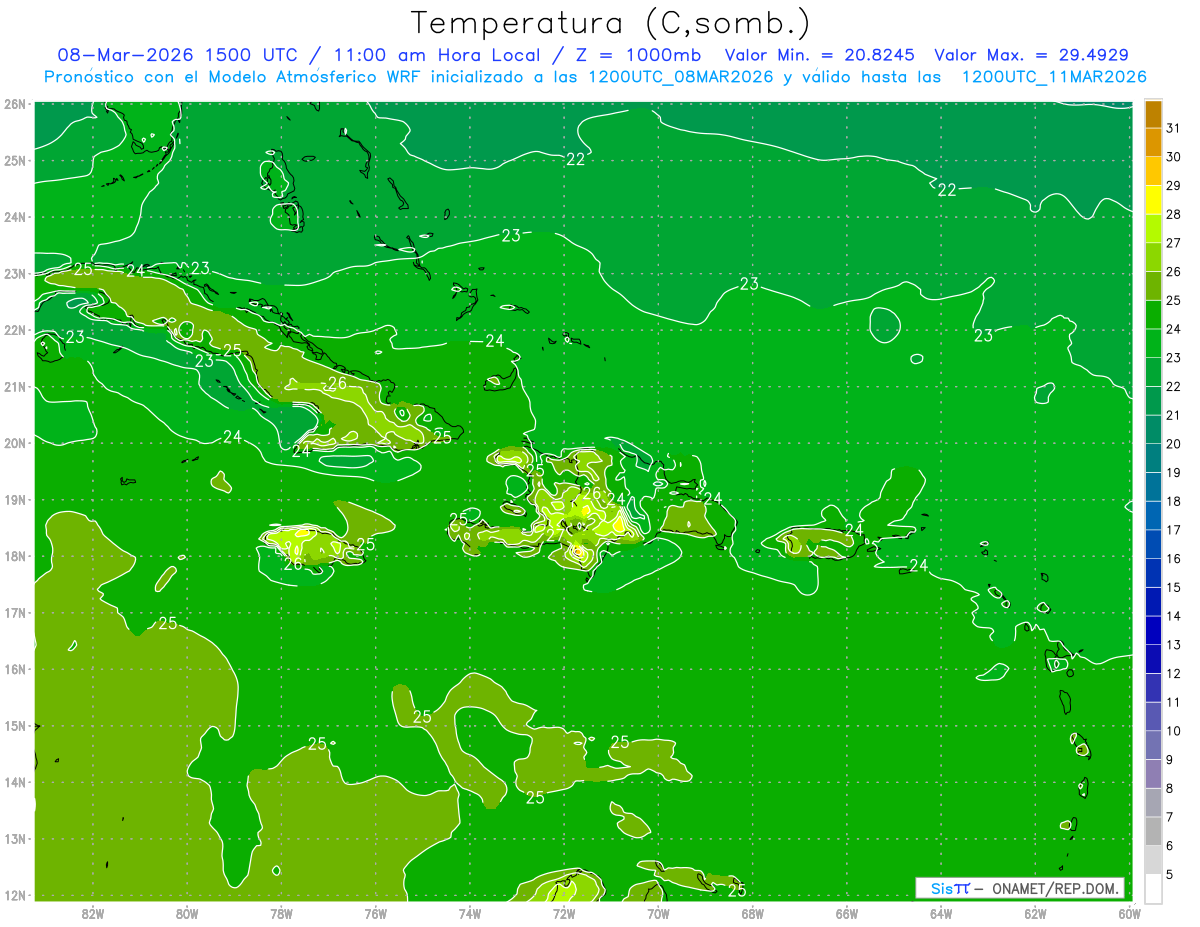Click the yellow legend swatch between 28 and 29

[1153, 200]
